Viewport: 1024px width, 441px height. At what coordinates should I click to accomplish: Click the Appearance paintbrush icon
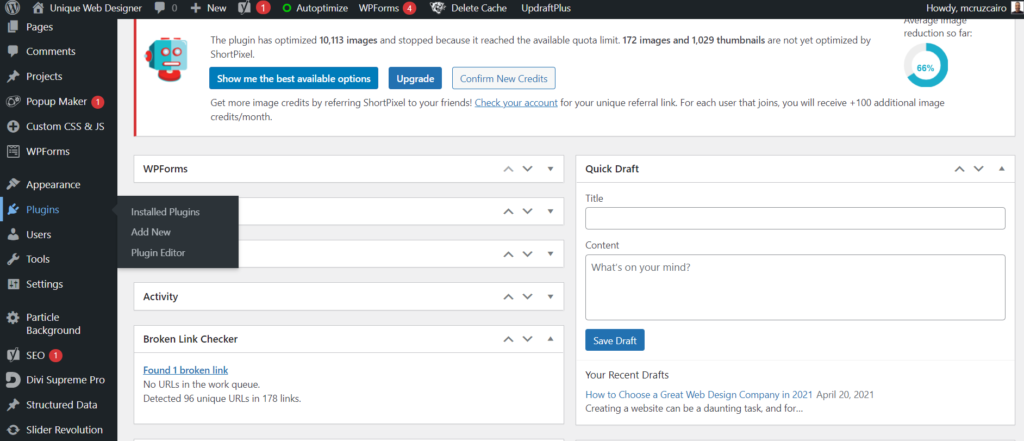[12, 185]
